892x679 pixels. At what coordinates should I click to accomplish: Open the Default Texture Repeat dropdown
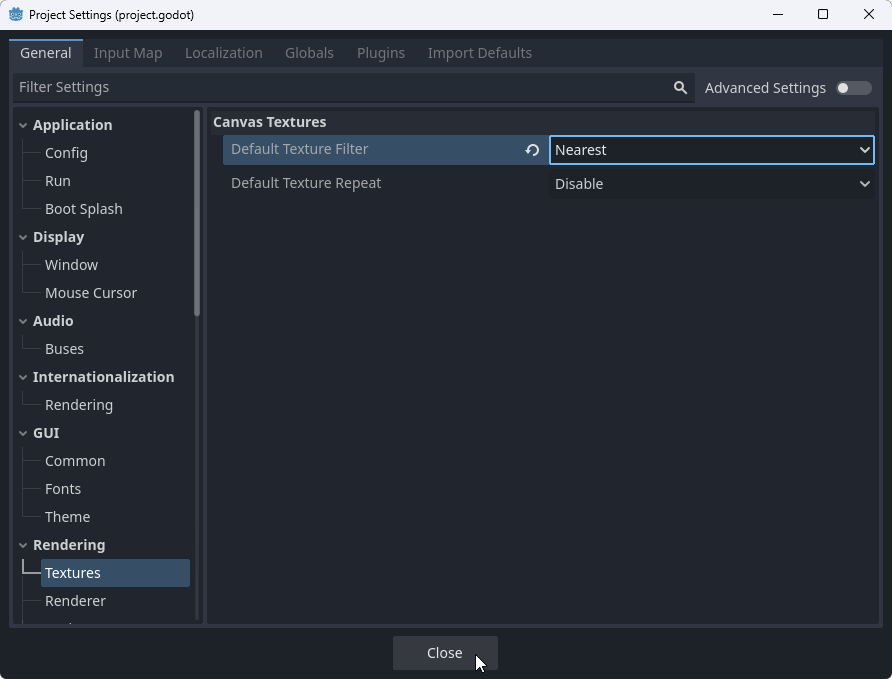pyautogui.click(x=711, y=184)
